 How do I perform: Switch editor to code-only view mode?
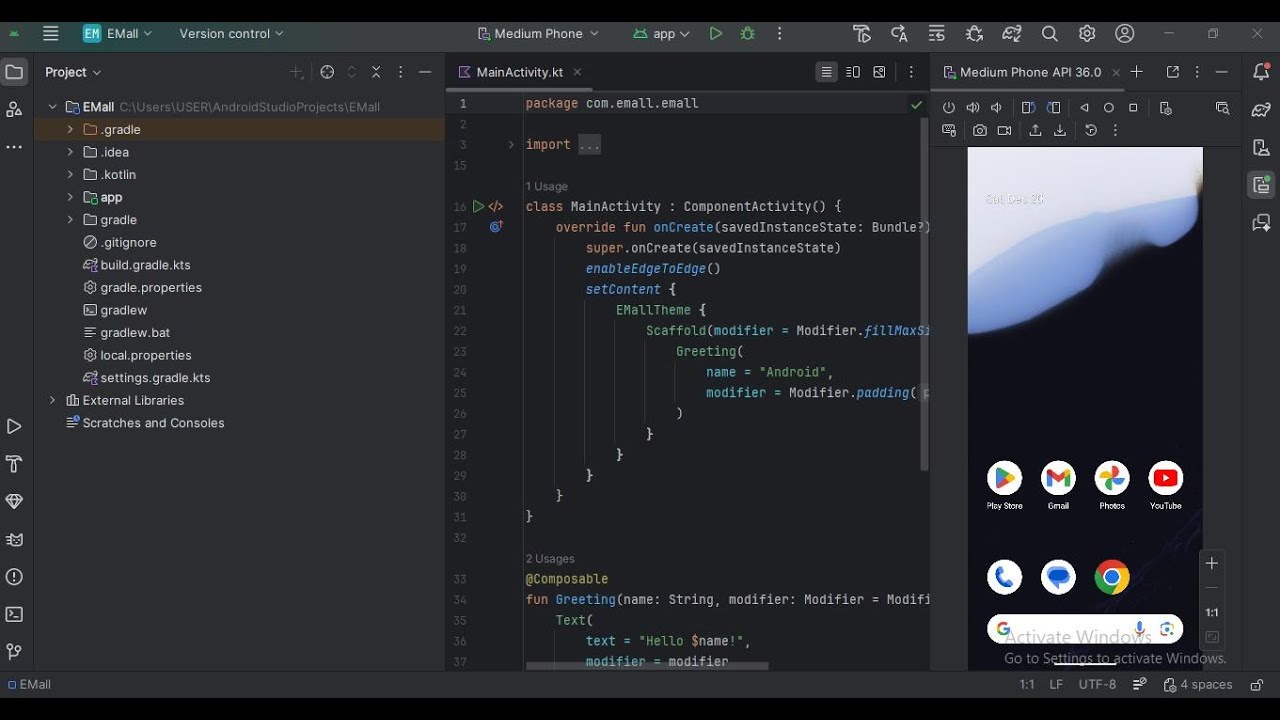coord(826,72)
